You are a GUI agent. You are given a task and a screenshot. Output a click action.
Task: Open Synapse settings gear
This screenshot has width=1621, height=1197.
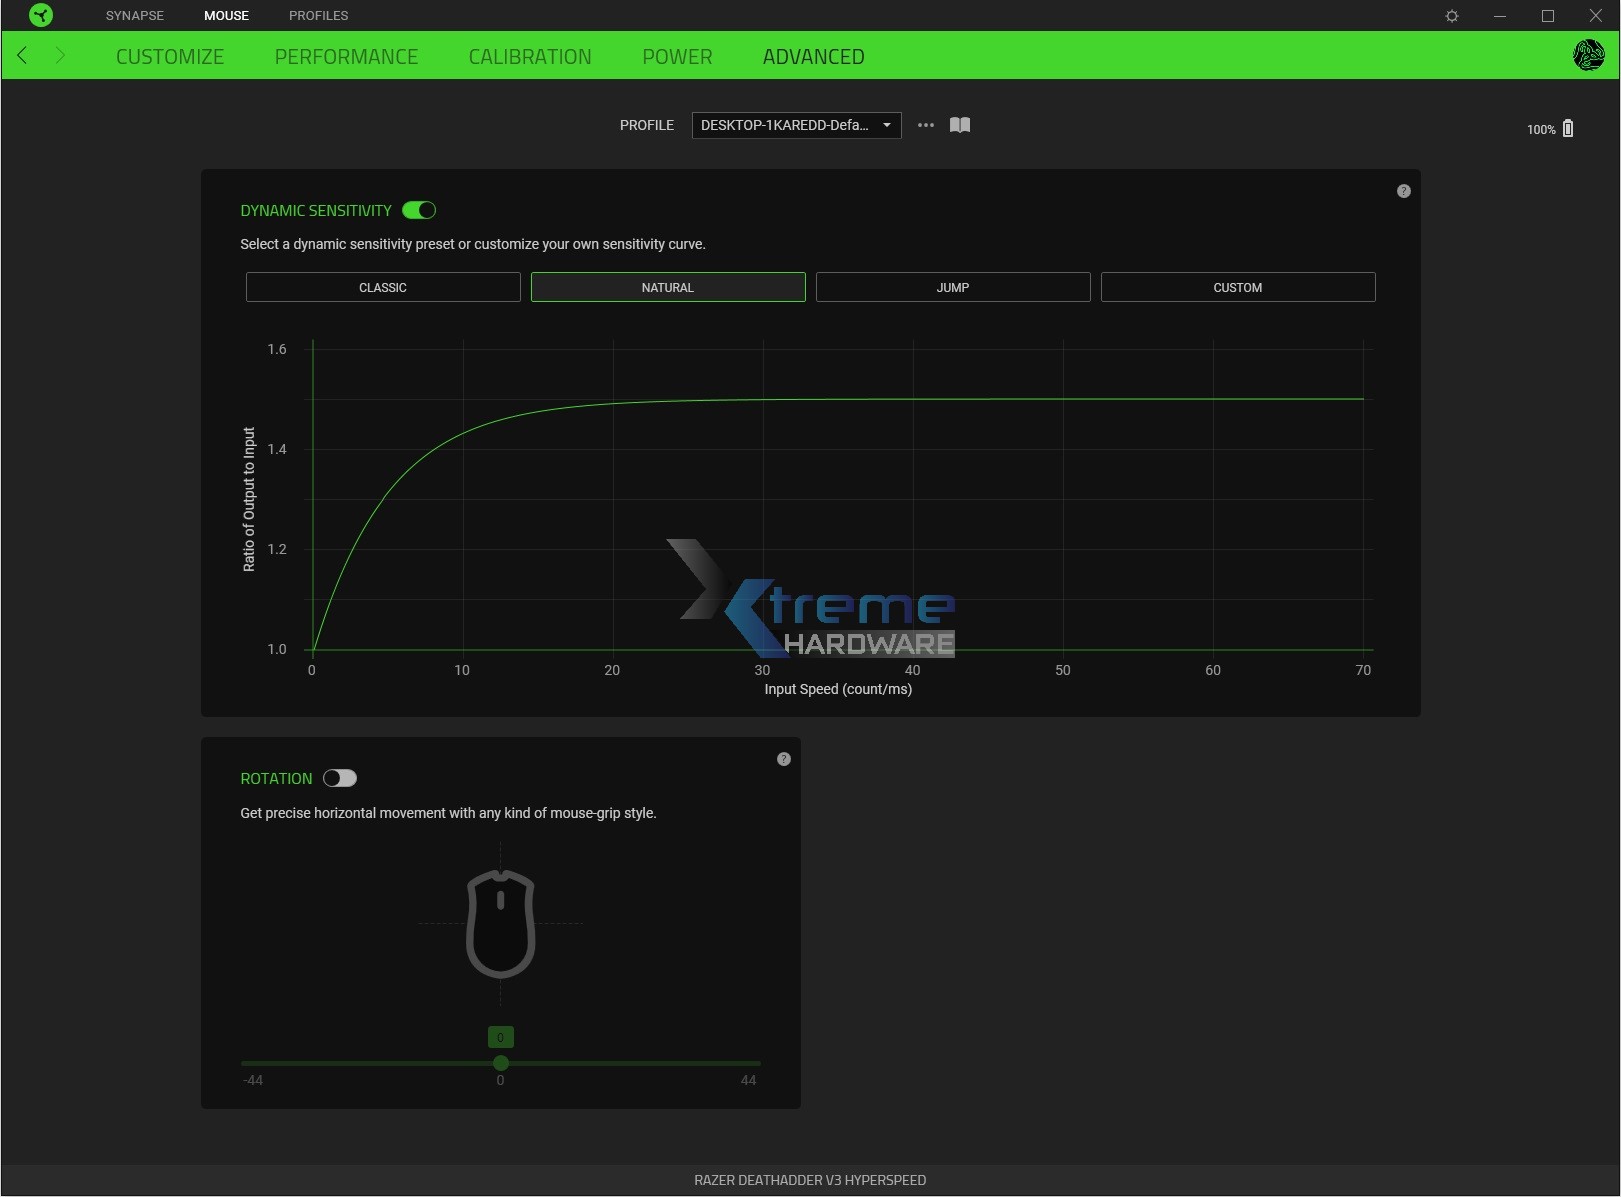[1452, 15]
